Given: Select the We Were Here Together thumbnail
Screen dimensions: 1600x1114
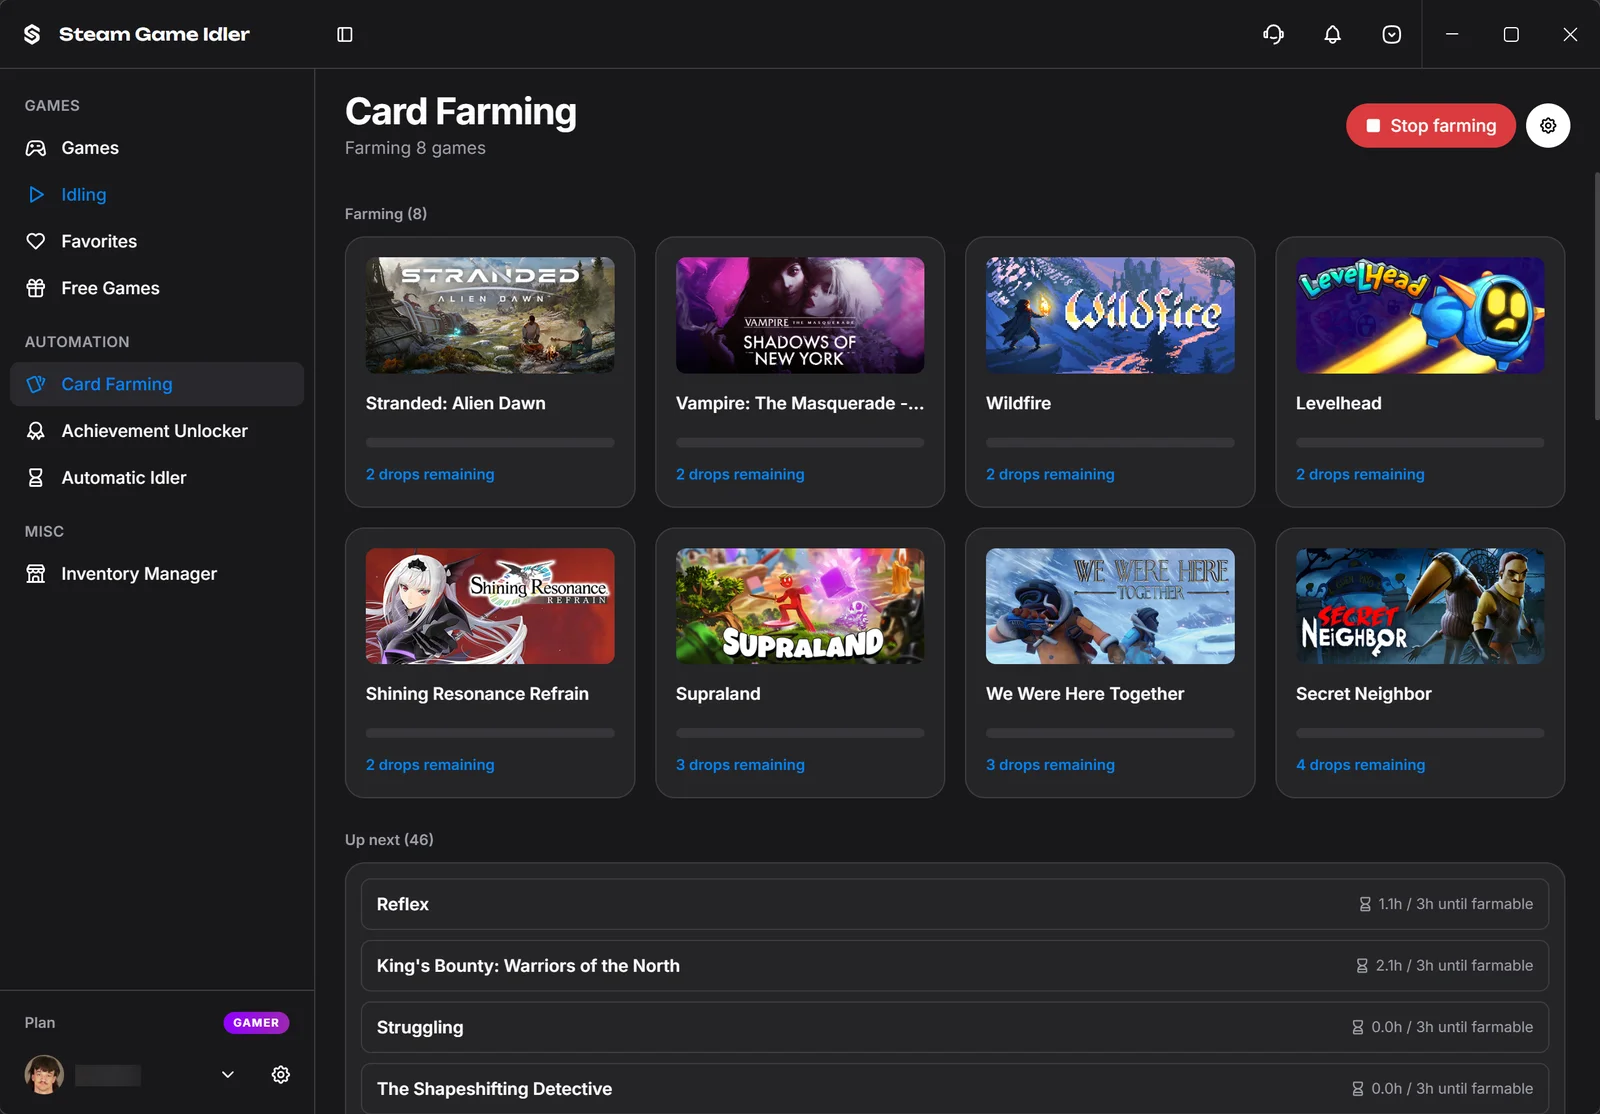Looking at the screenshot, I should coord(1110,606).
